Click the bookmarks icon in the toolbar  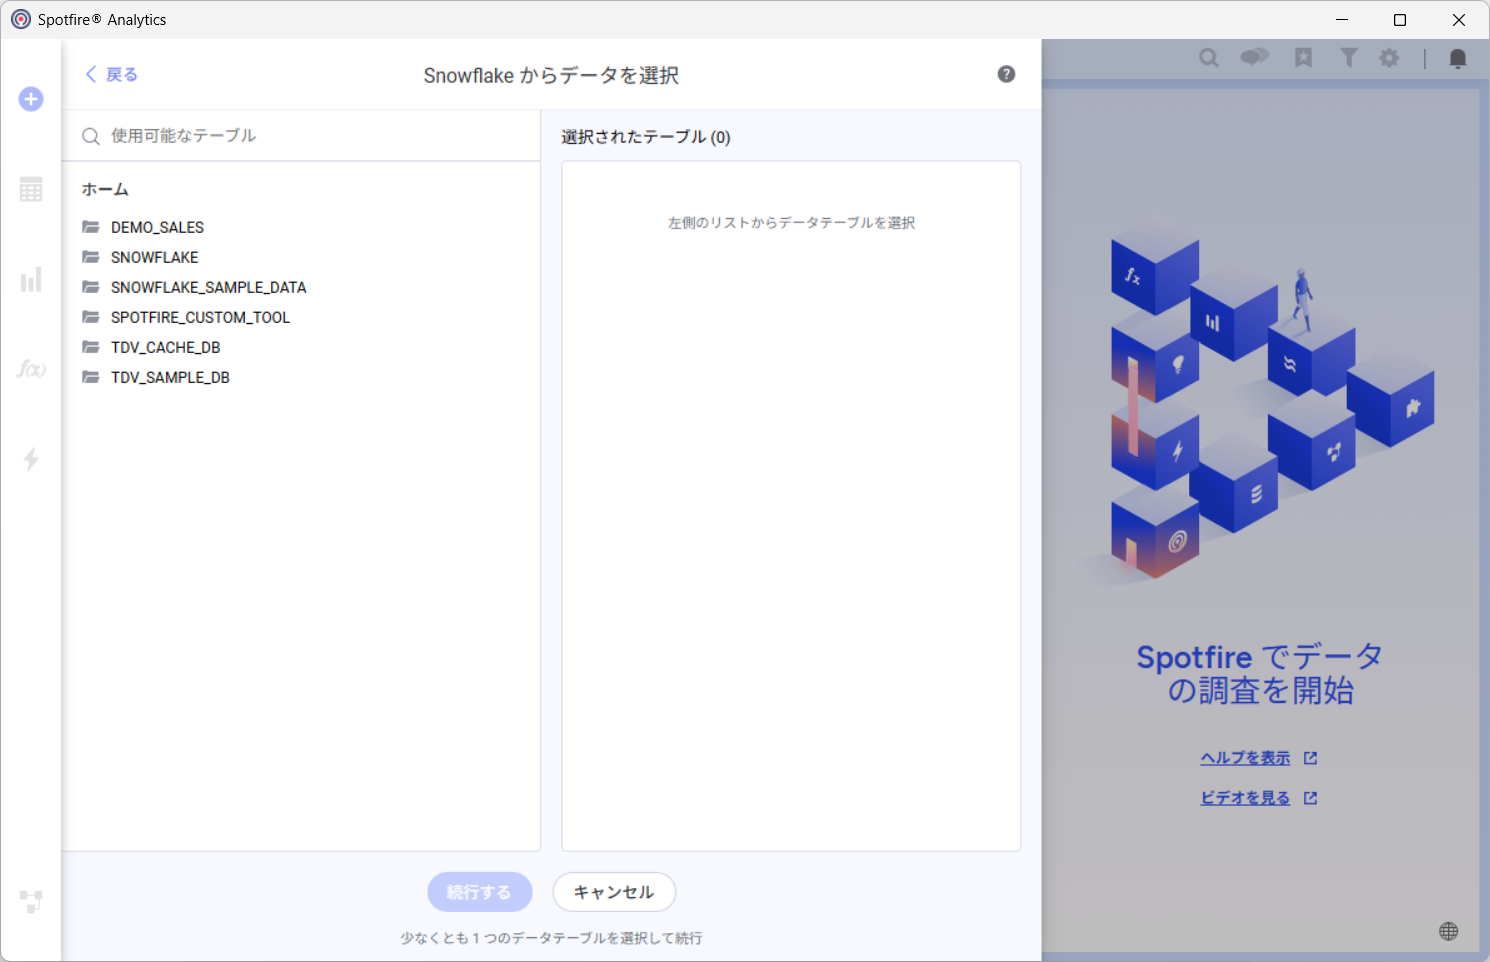pos(1303,58)
